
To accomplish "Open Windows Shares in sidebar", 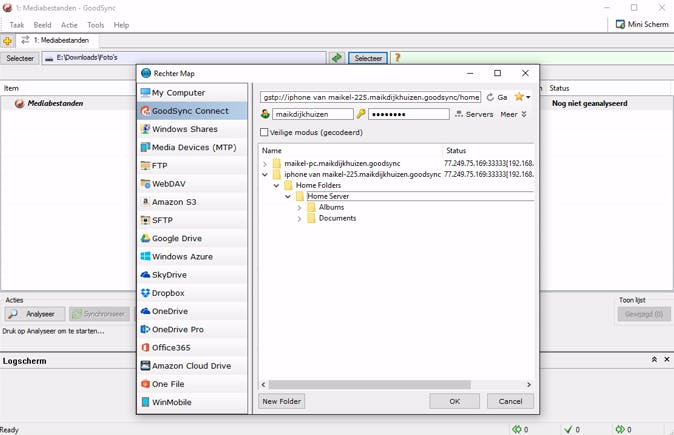I will pos(193,129).
